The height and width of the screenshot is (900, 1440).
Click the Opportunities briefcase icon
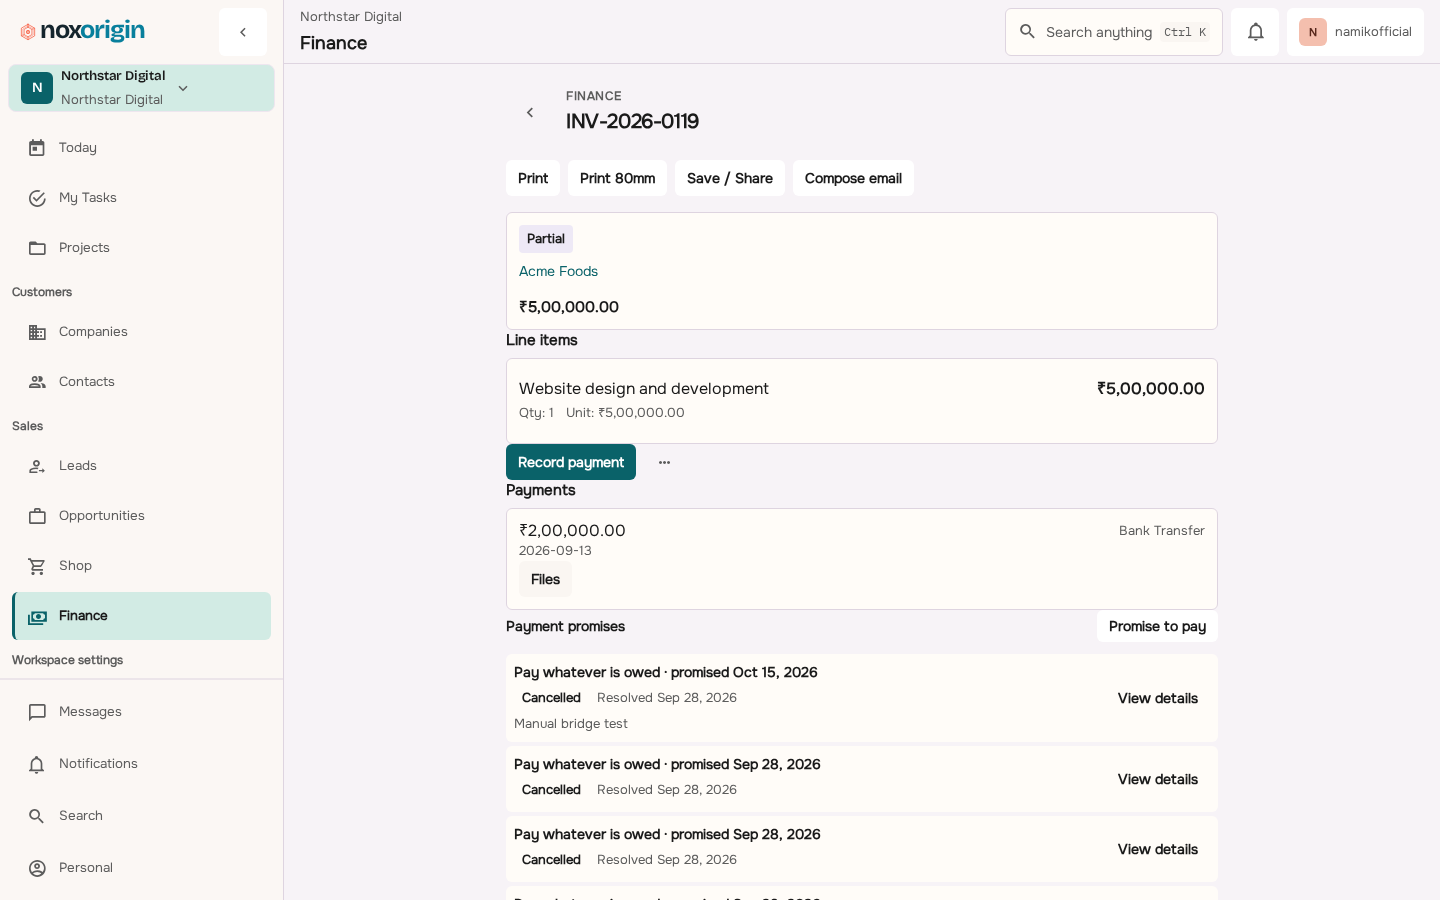pos(37,516)
